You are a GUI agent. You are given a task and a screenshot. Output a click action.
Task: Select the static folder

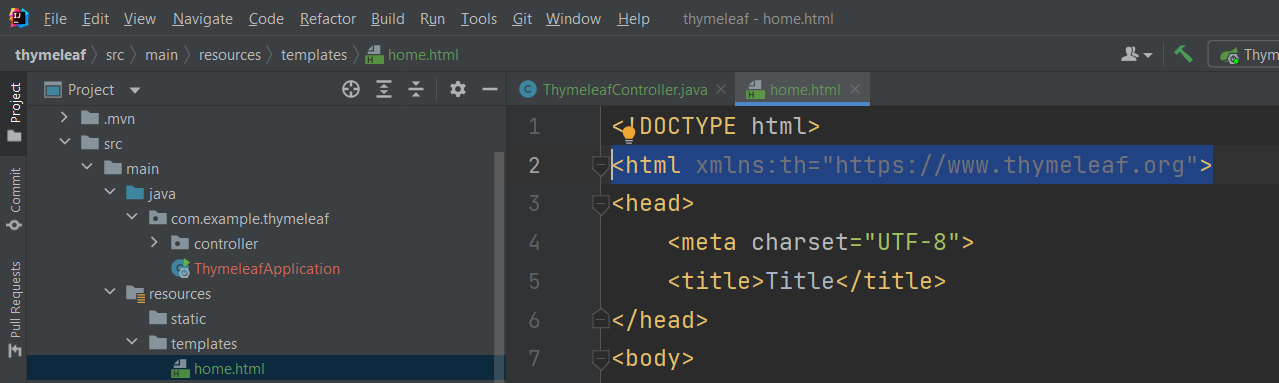pos(178,319)
